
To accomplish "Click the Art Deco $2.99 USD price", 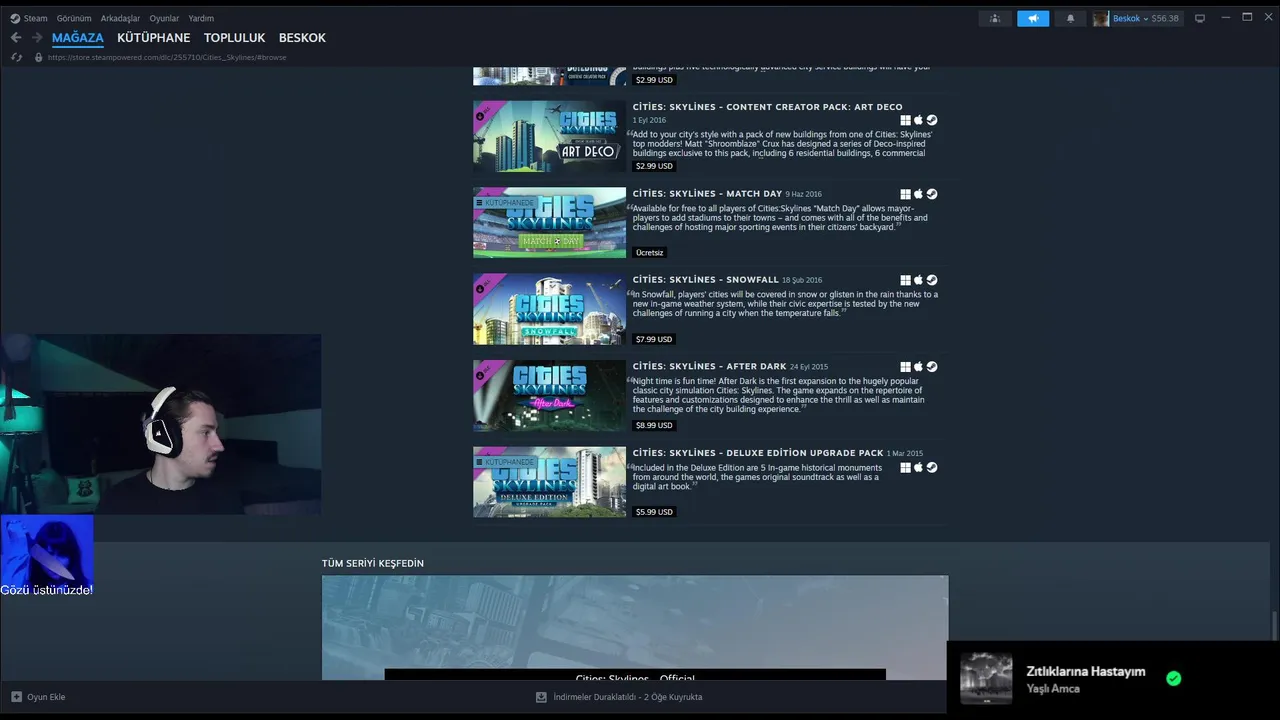I will click(x=654, y=166).
